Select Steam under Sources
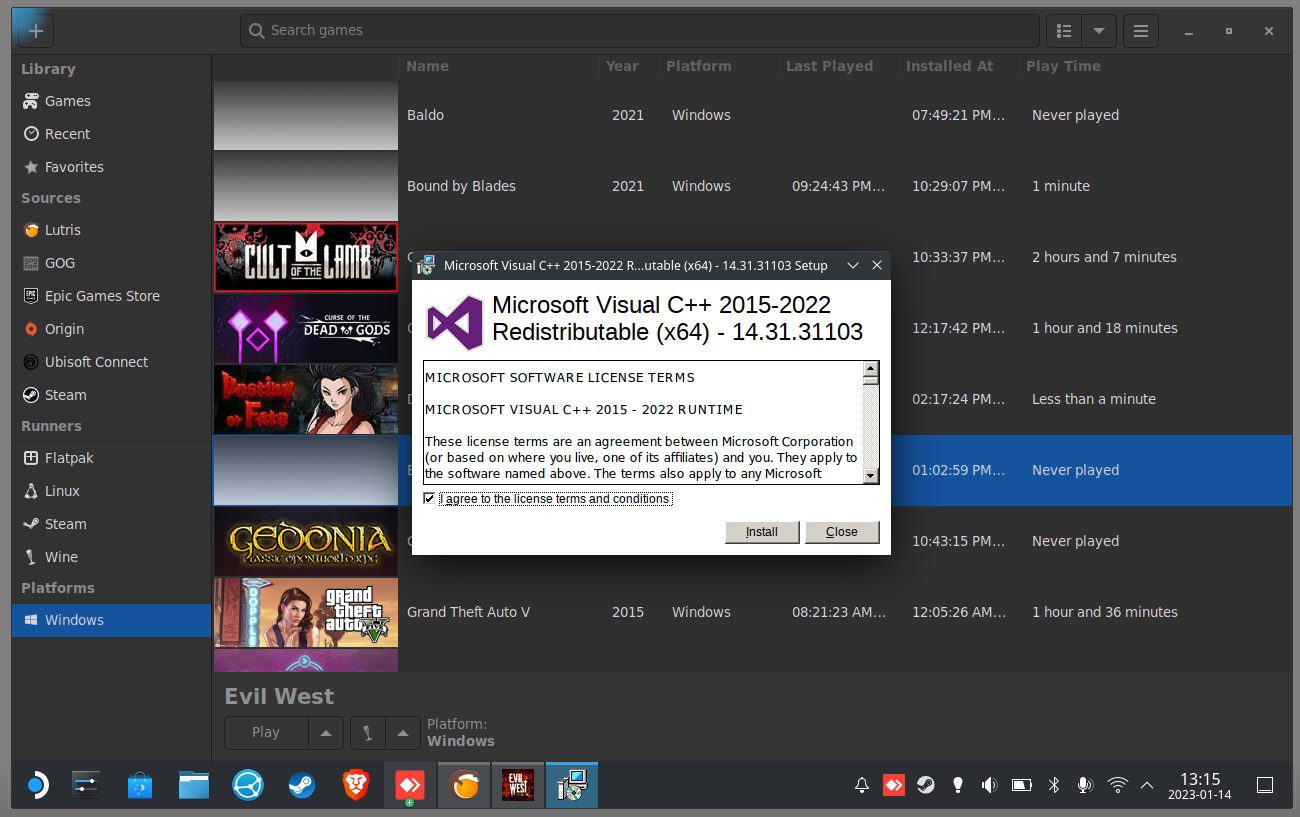This screenshot has height=817, width=1300. click(111, 395)
